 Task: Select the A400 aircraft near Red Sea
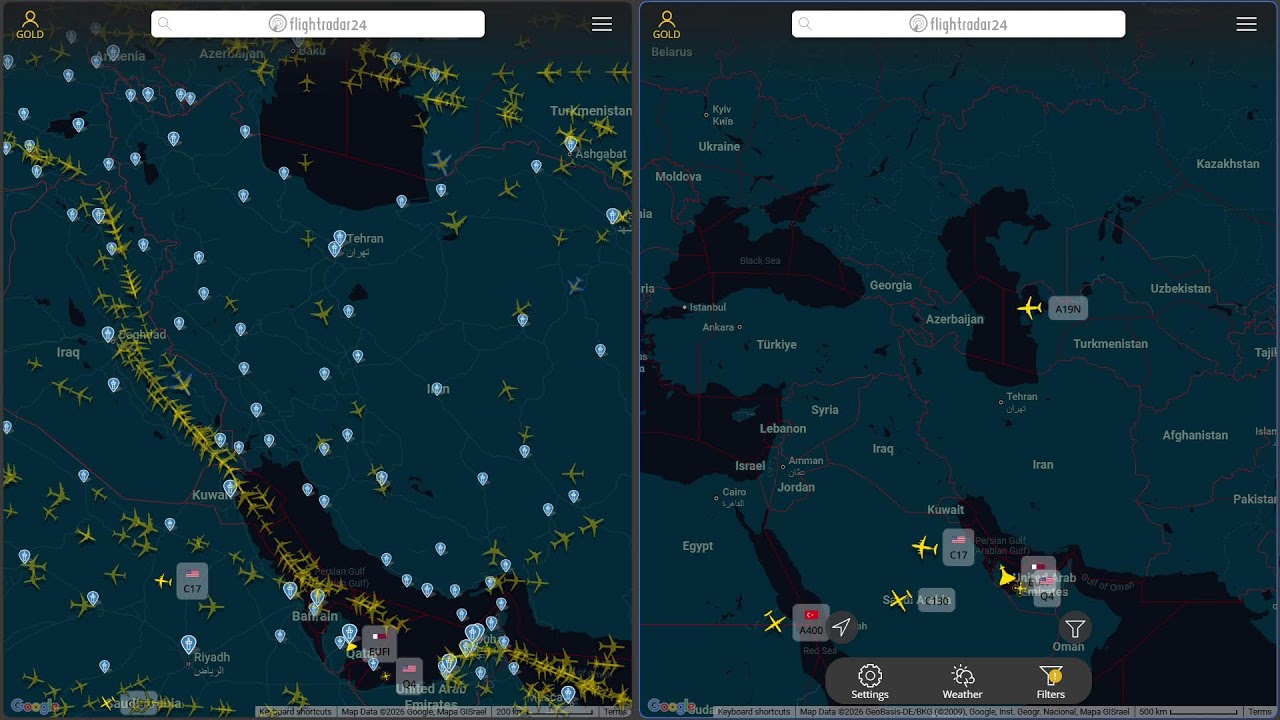pyautogui.click(x=774, y=623)
